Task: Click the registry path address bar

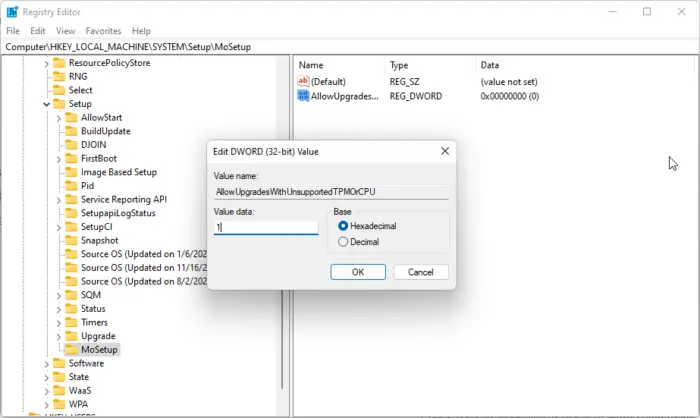Action: [350, 47]
